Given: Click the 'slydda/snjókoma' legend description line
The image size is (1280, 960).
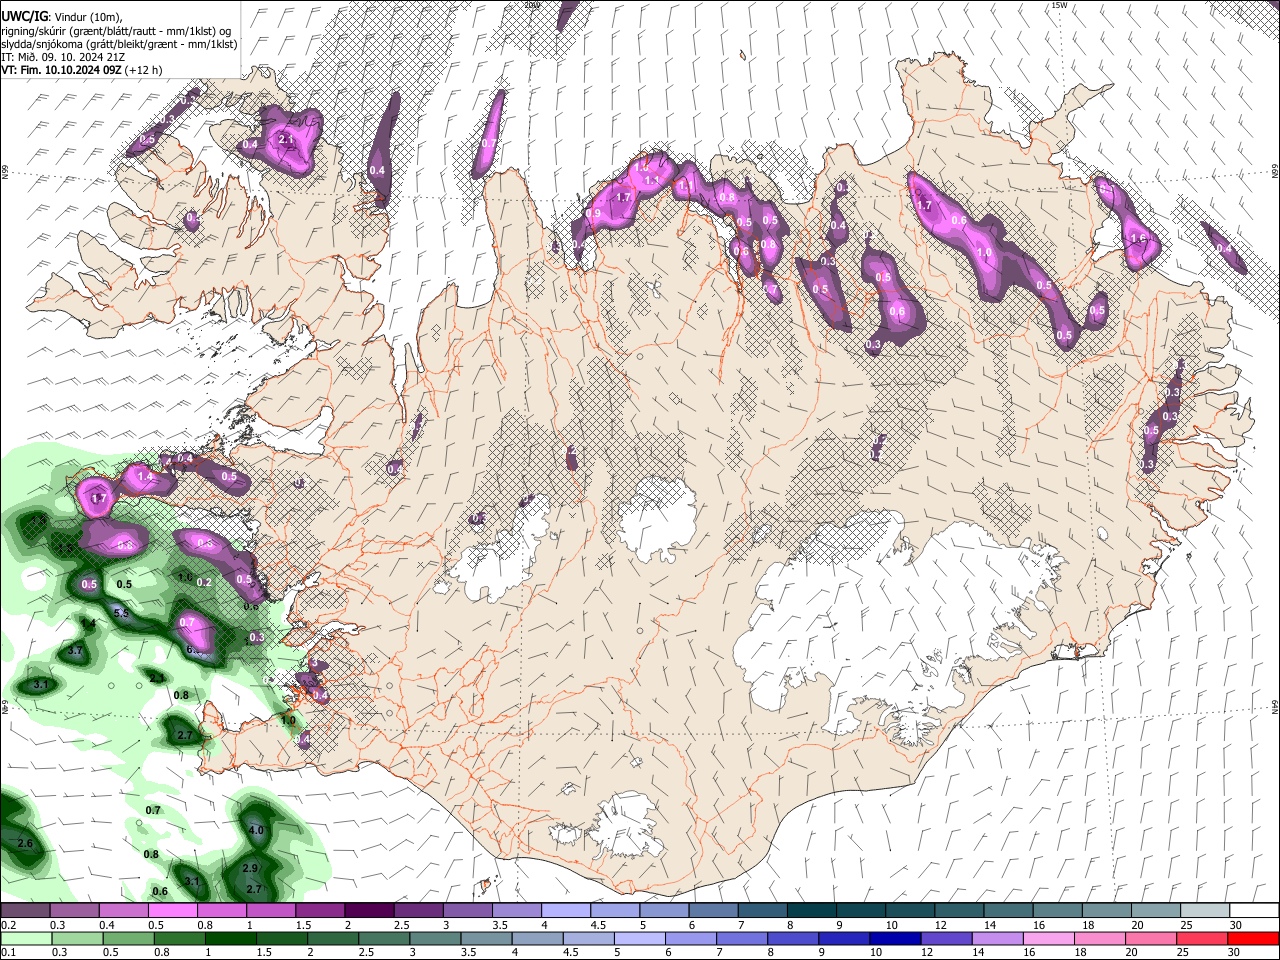Looking at the screenshot, I should [119, 44].
